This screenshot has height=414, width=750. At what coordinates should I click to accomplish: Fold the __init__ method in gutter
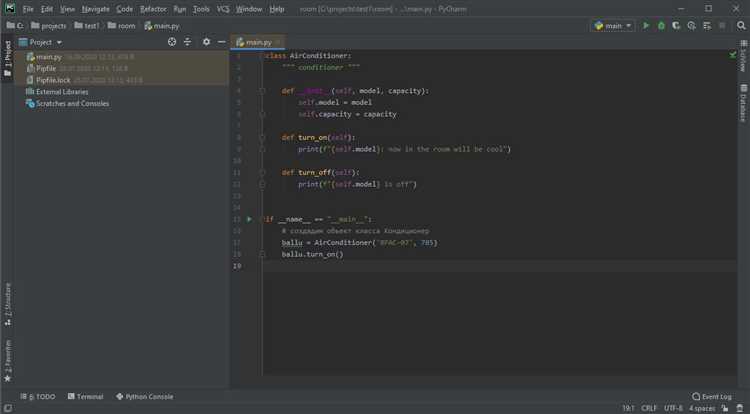click(x=262, y=91)
